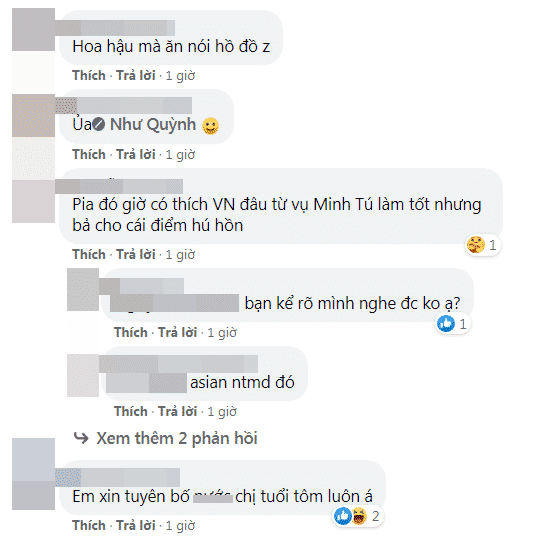550x539 pixels.
Task: Open the tagged name Như Quỳnh
Action: pyautogui.click(x=153, y=124)
